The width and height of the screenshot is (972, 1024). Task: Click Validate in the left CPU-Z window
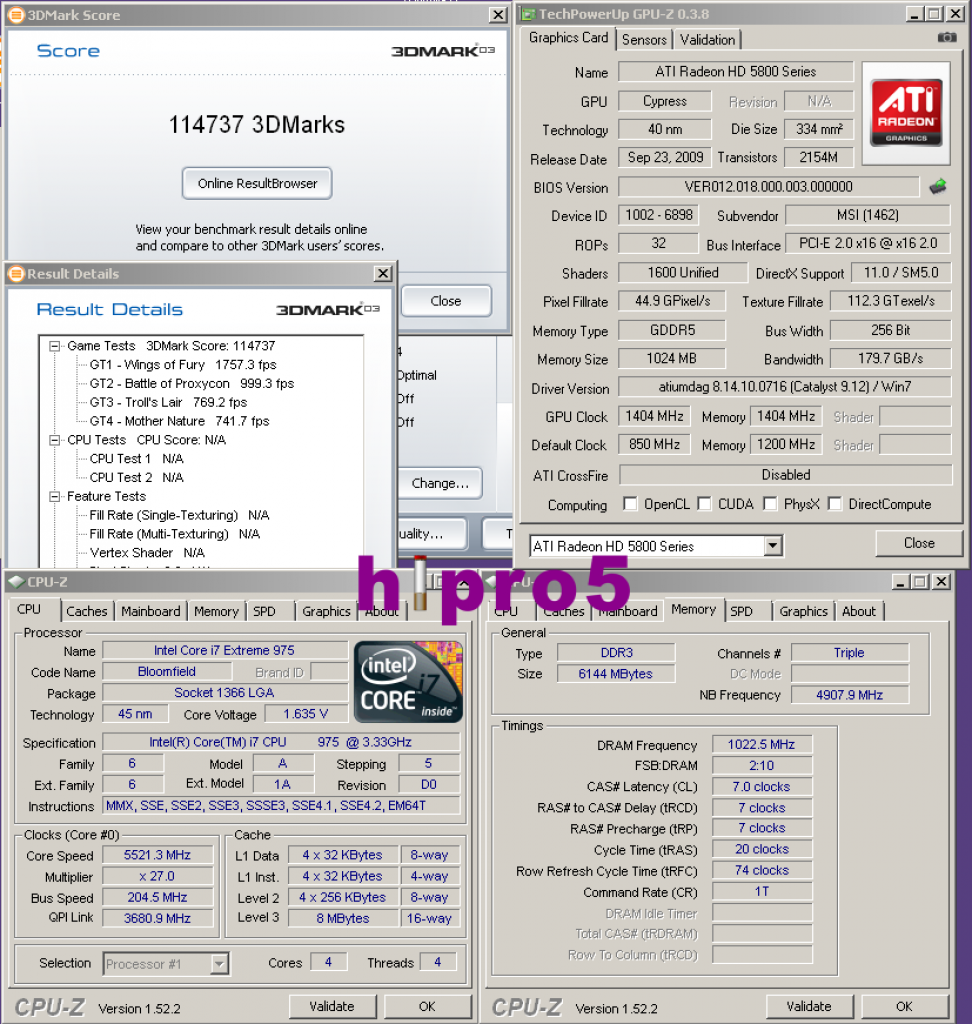pos(332,1006)
